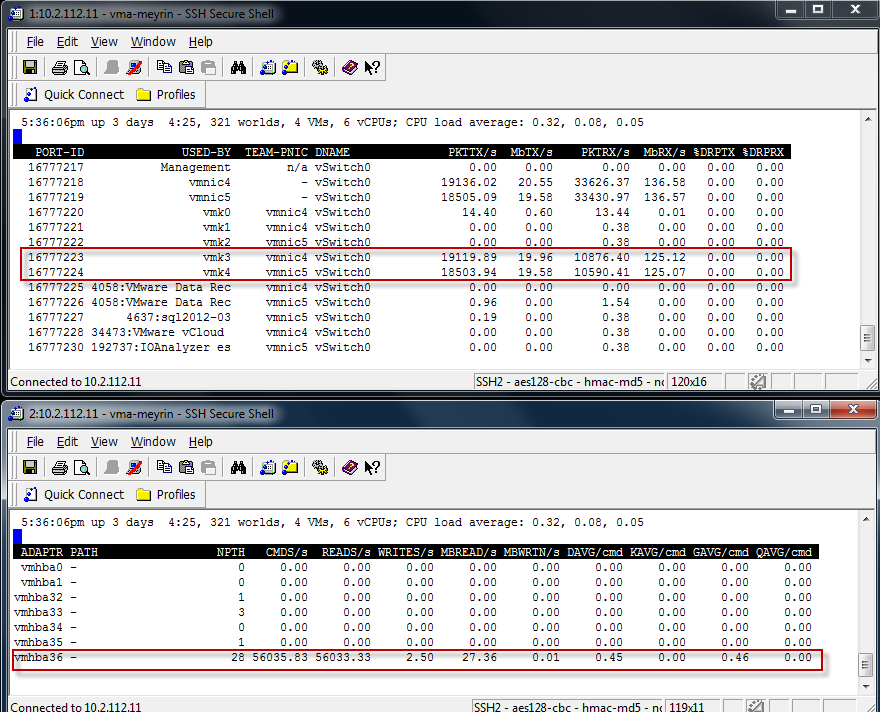The image size is (880, 712).
Task: Click the Management port row in top terminal
Action: [x=405, y=167]
